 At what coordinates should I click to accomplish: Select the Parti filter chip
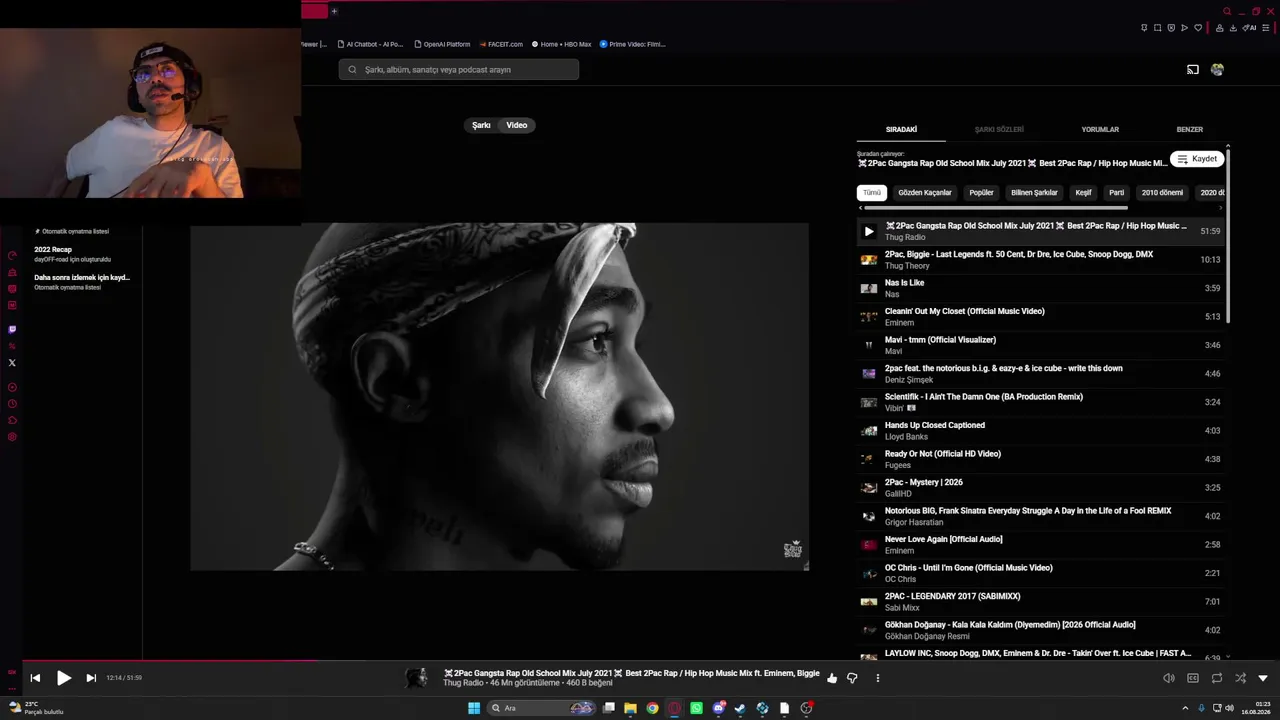[x=1116, y=192]
